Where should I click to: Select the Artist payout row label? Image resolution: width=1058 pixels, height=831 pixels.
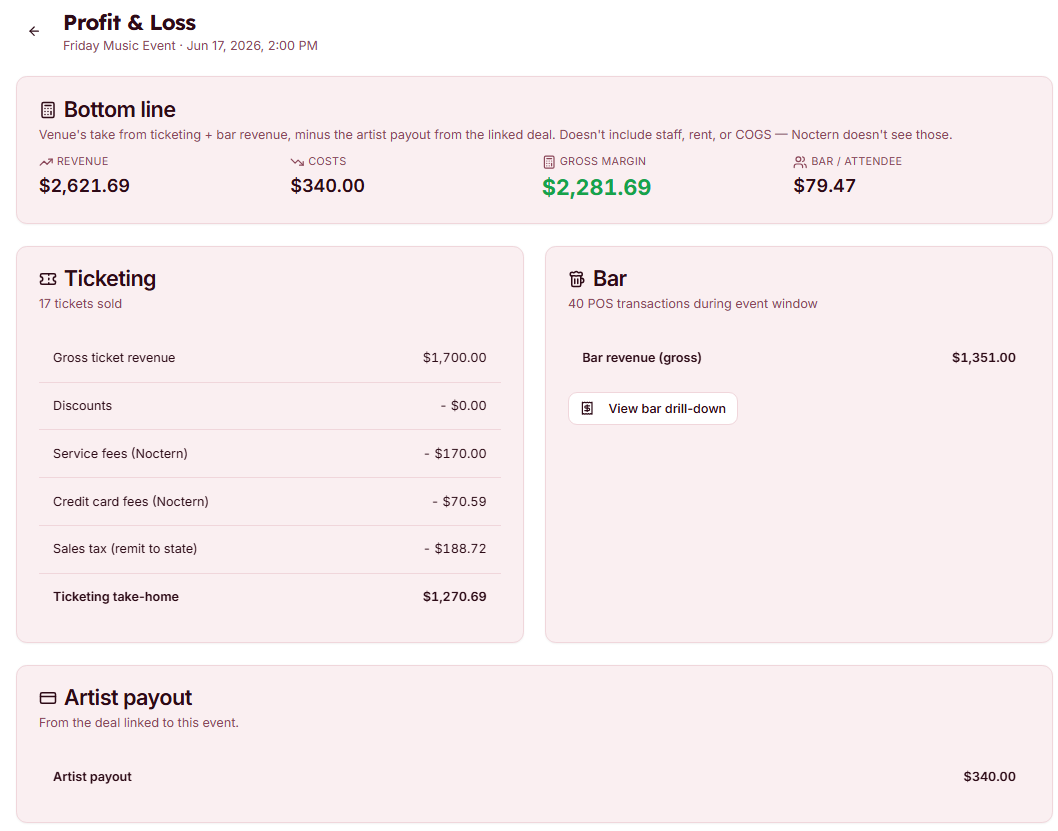(x=92, y=776)
